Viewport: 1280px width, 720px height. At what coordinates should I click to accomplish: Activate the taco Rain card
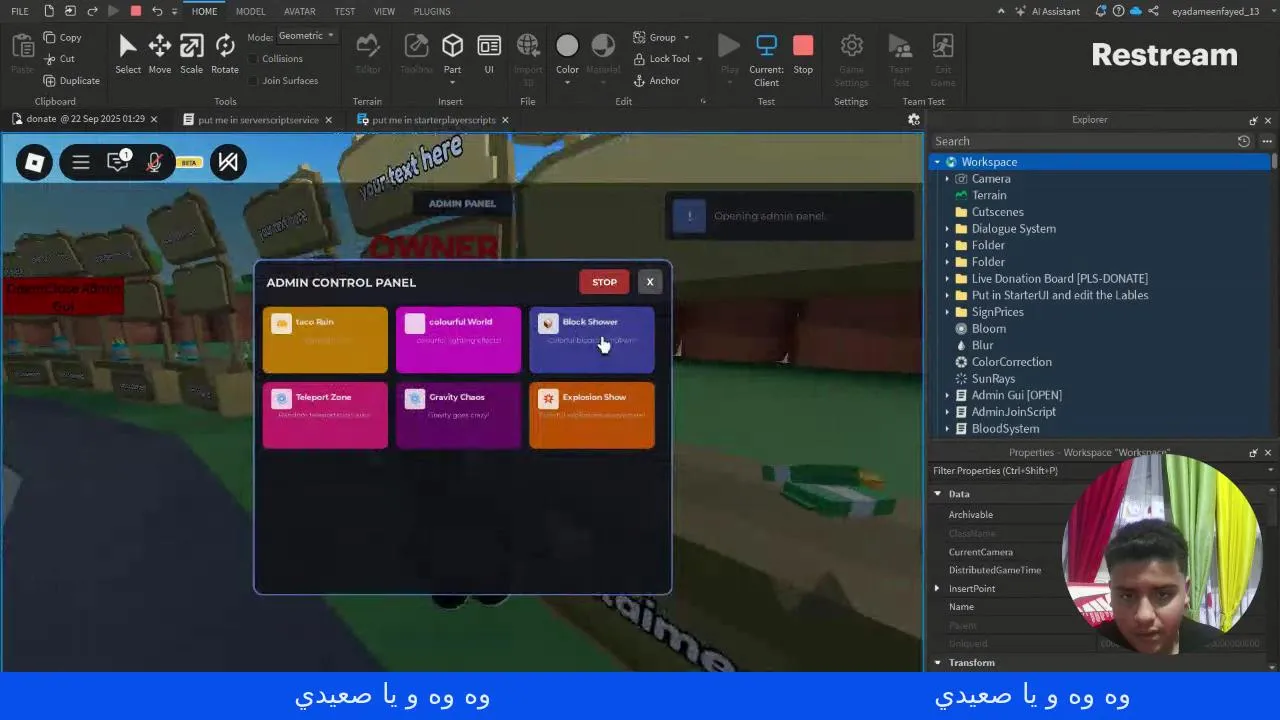325,340
